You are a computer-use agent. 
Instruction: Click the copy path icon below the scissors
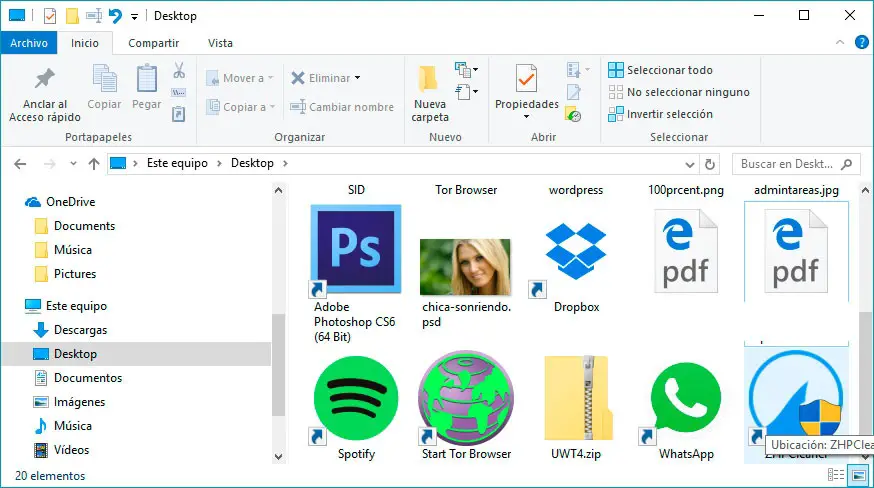(x=178, y=93)
